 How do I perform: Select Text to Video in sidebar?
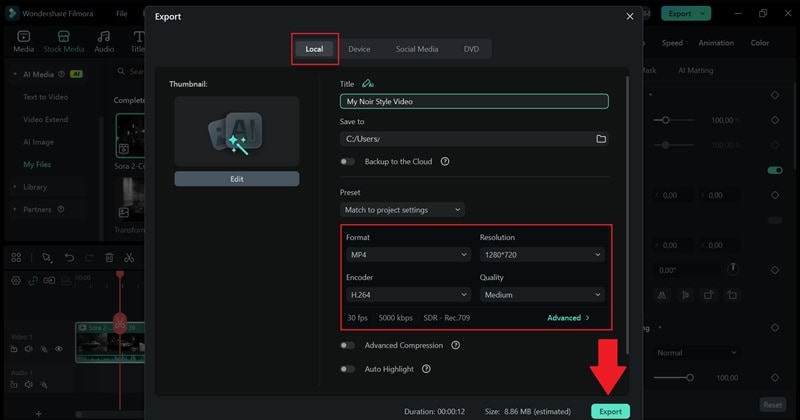45,96
